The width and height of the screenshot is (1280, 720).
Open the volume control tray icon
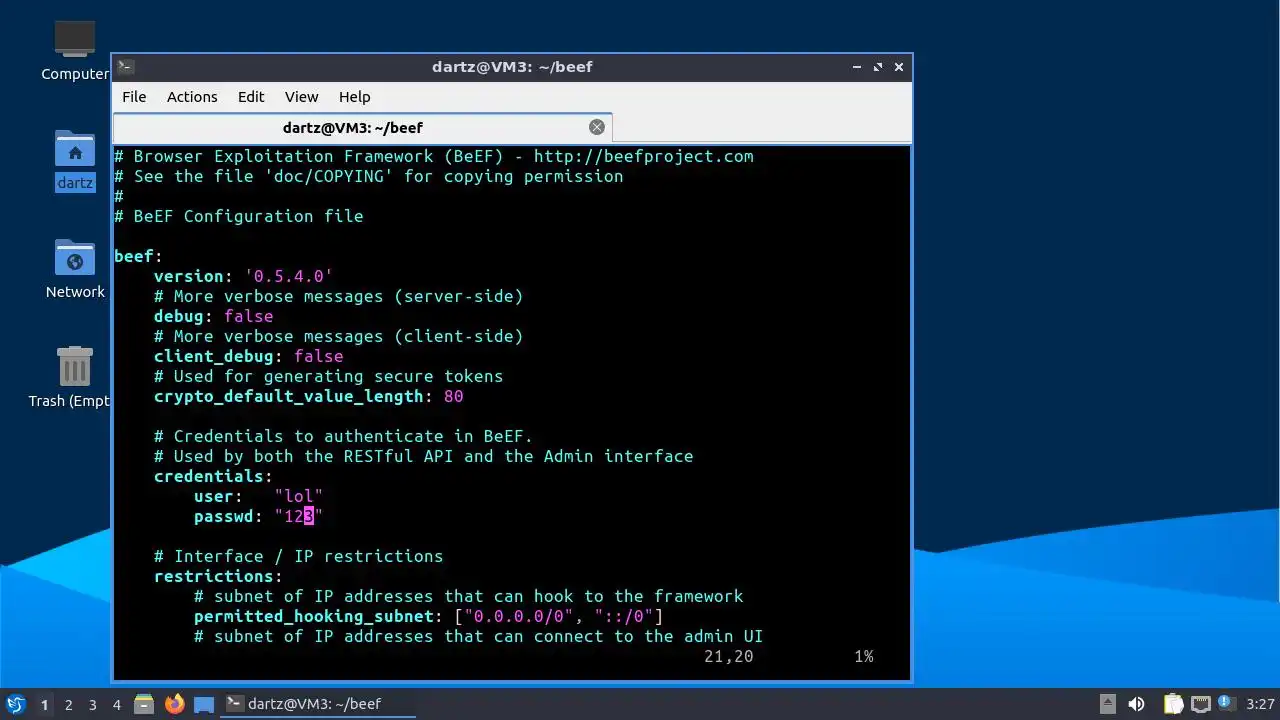pyautogui.click(x=1136, y=704)
